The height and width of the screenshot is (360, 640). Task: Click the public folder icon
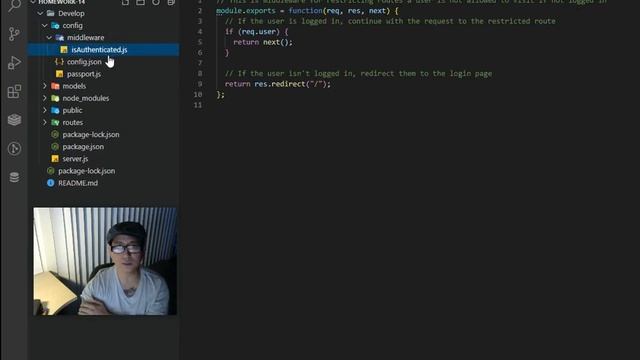[55, 110]
